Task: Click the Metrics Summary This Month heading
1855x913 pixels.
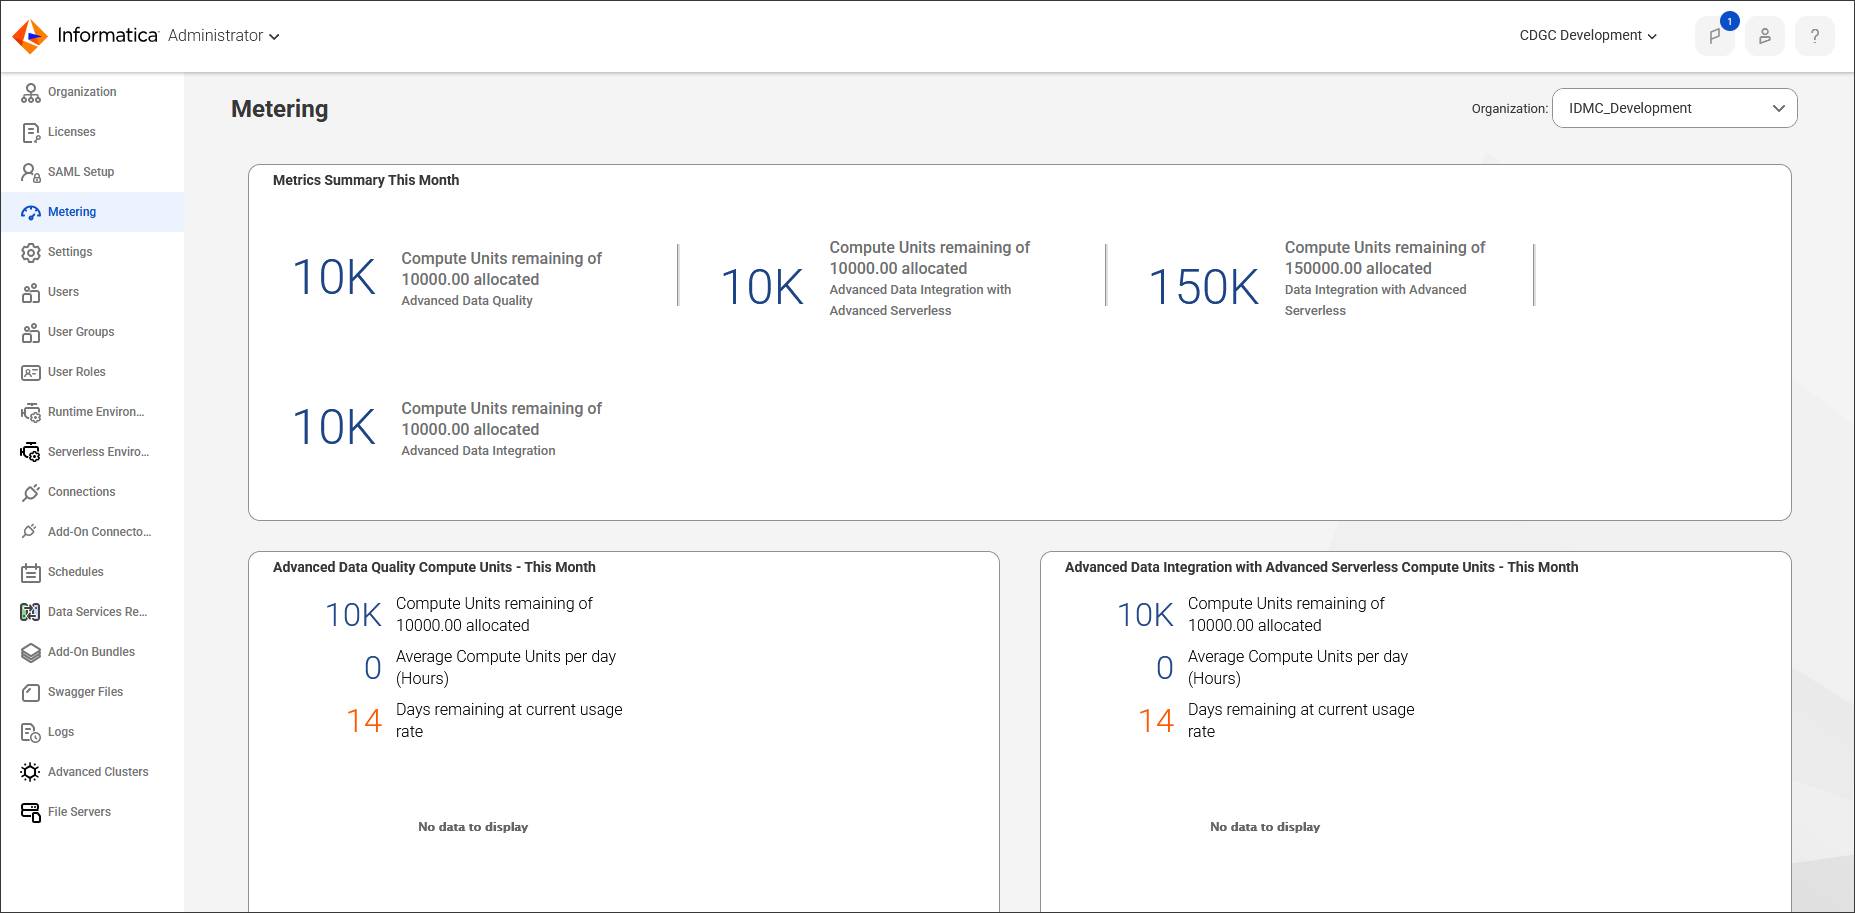Action: click(366, 180)
